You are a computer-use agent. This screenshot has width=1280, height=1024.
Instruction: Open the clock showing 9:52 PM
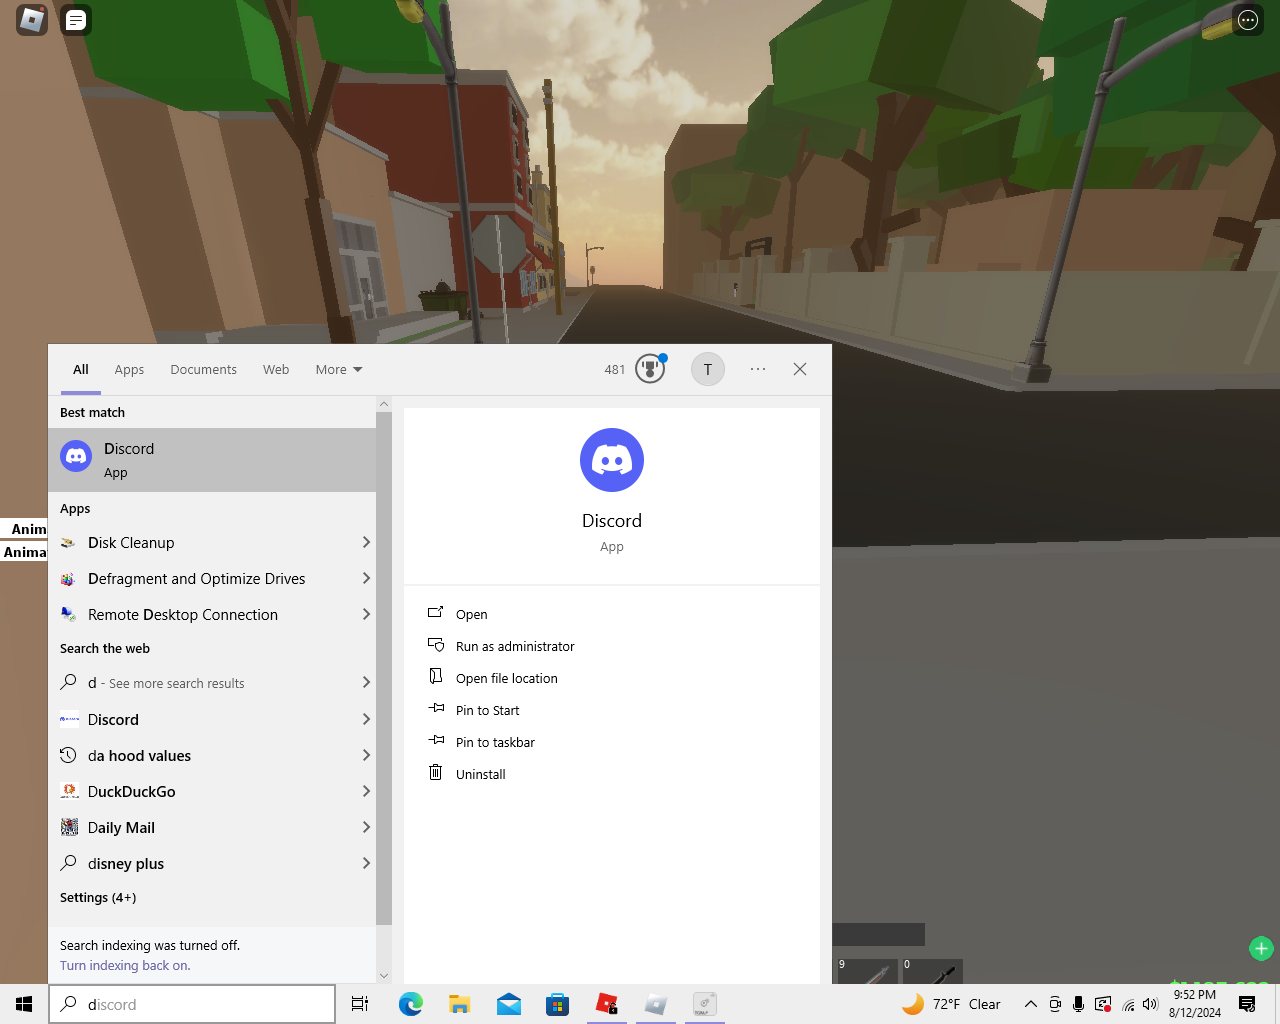1195,1004
